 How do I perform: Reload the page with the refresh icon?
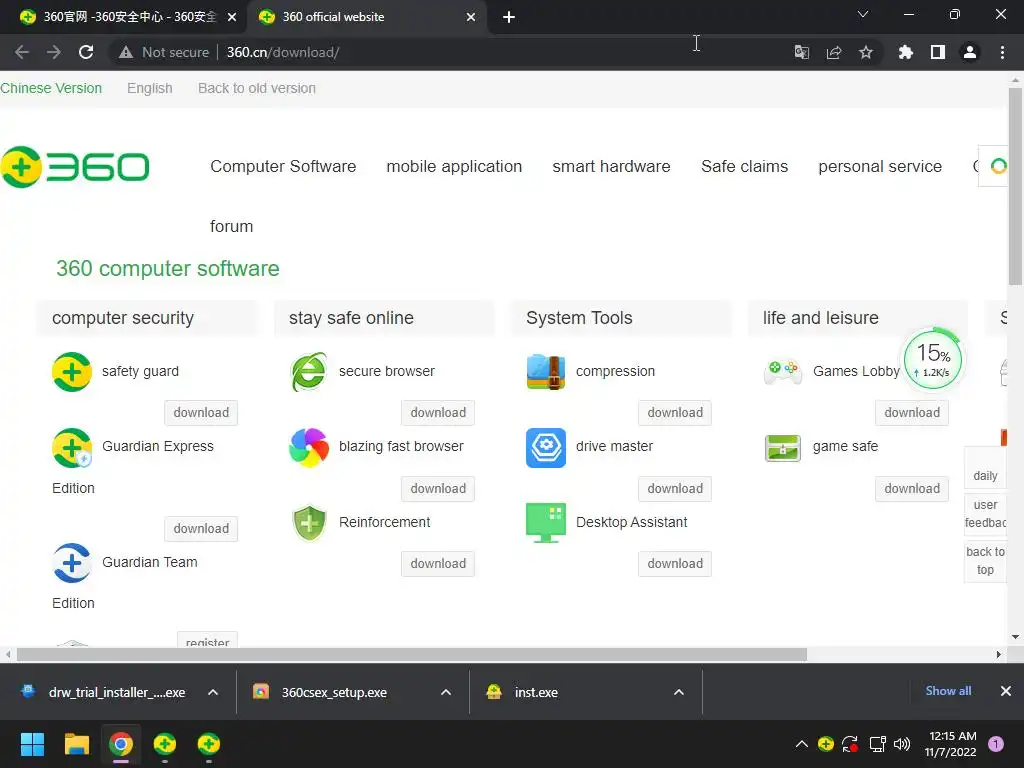[86, 52]
